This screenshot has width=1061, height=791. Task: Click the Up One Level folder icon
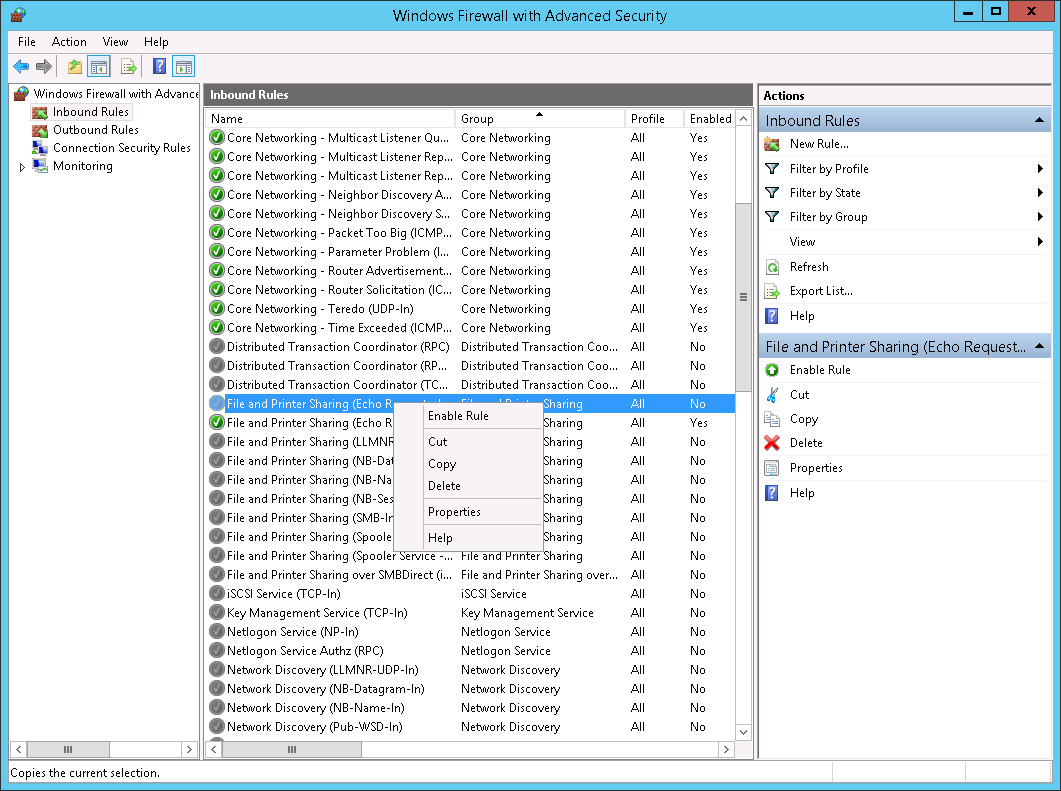(x=74, y=67)
